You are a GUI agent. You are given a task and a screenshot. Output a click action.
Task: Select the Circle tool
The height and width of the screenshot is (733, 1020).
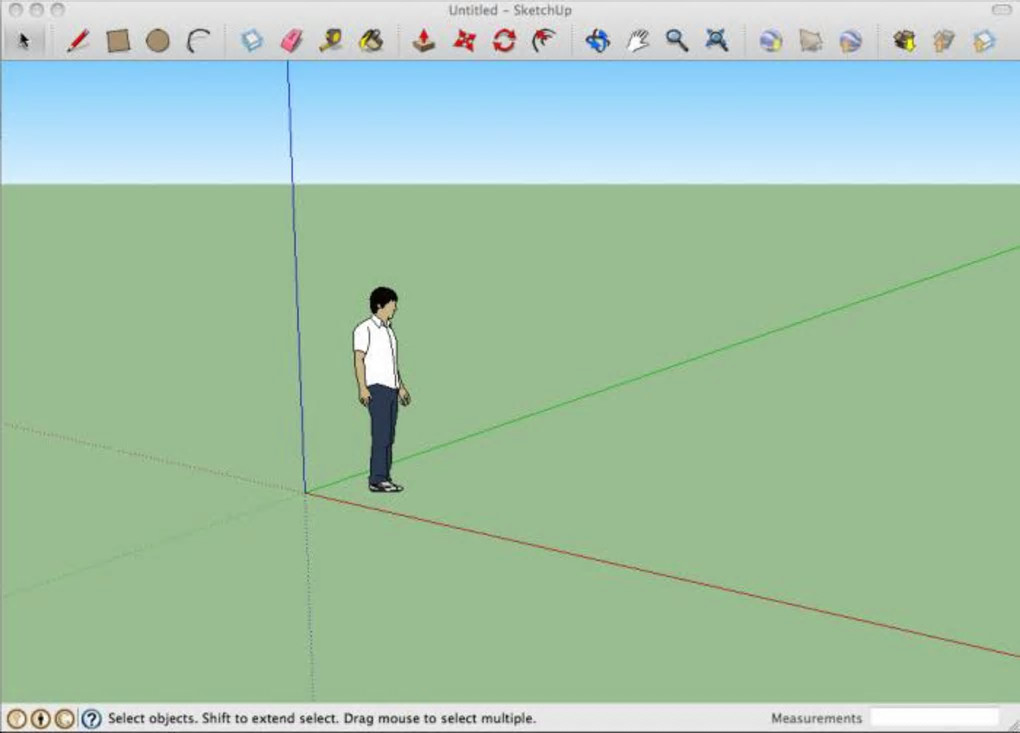pos(158,41)
